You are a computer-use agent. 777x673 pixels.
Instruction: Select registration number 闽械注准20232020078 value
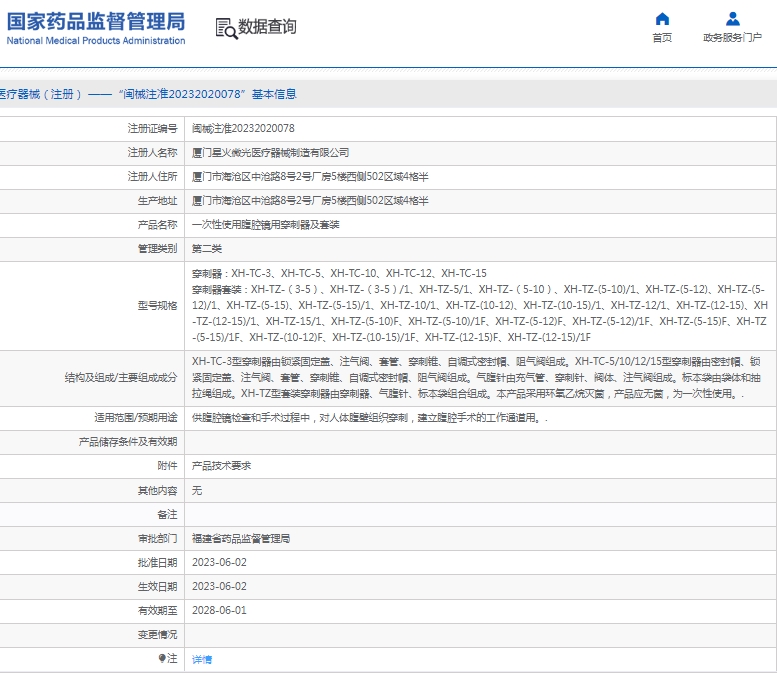point(243,128)
